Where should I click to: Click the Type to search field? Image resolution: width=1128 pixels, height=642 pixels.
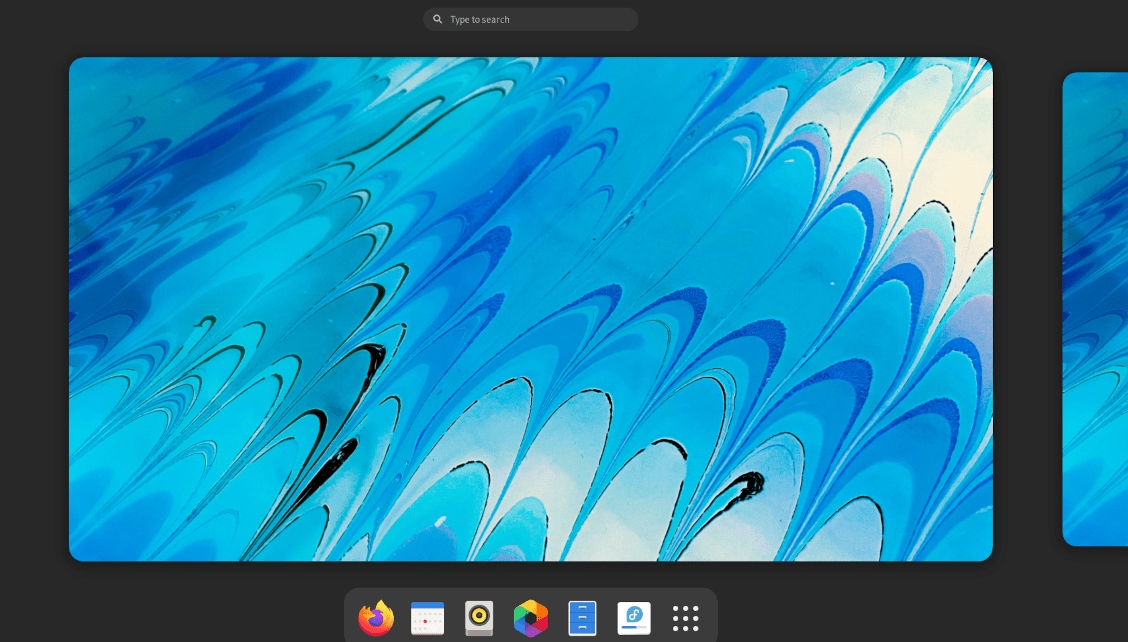pyautogui.click(x=531, y=19)
